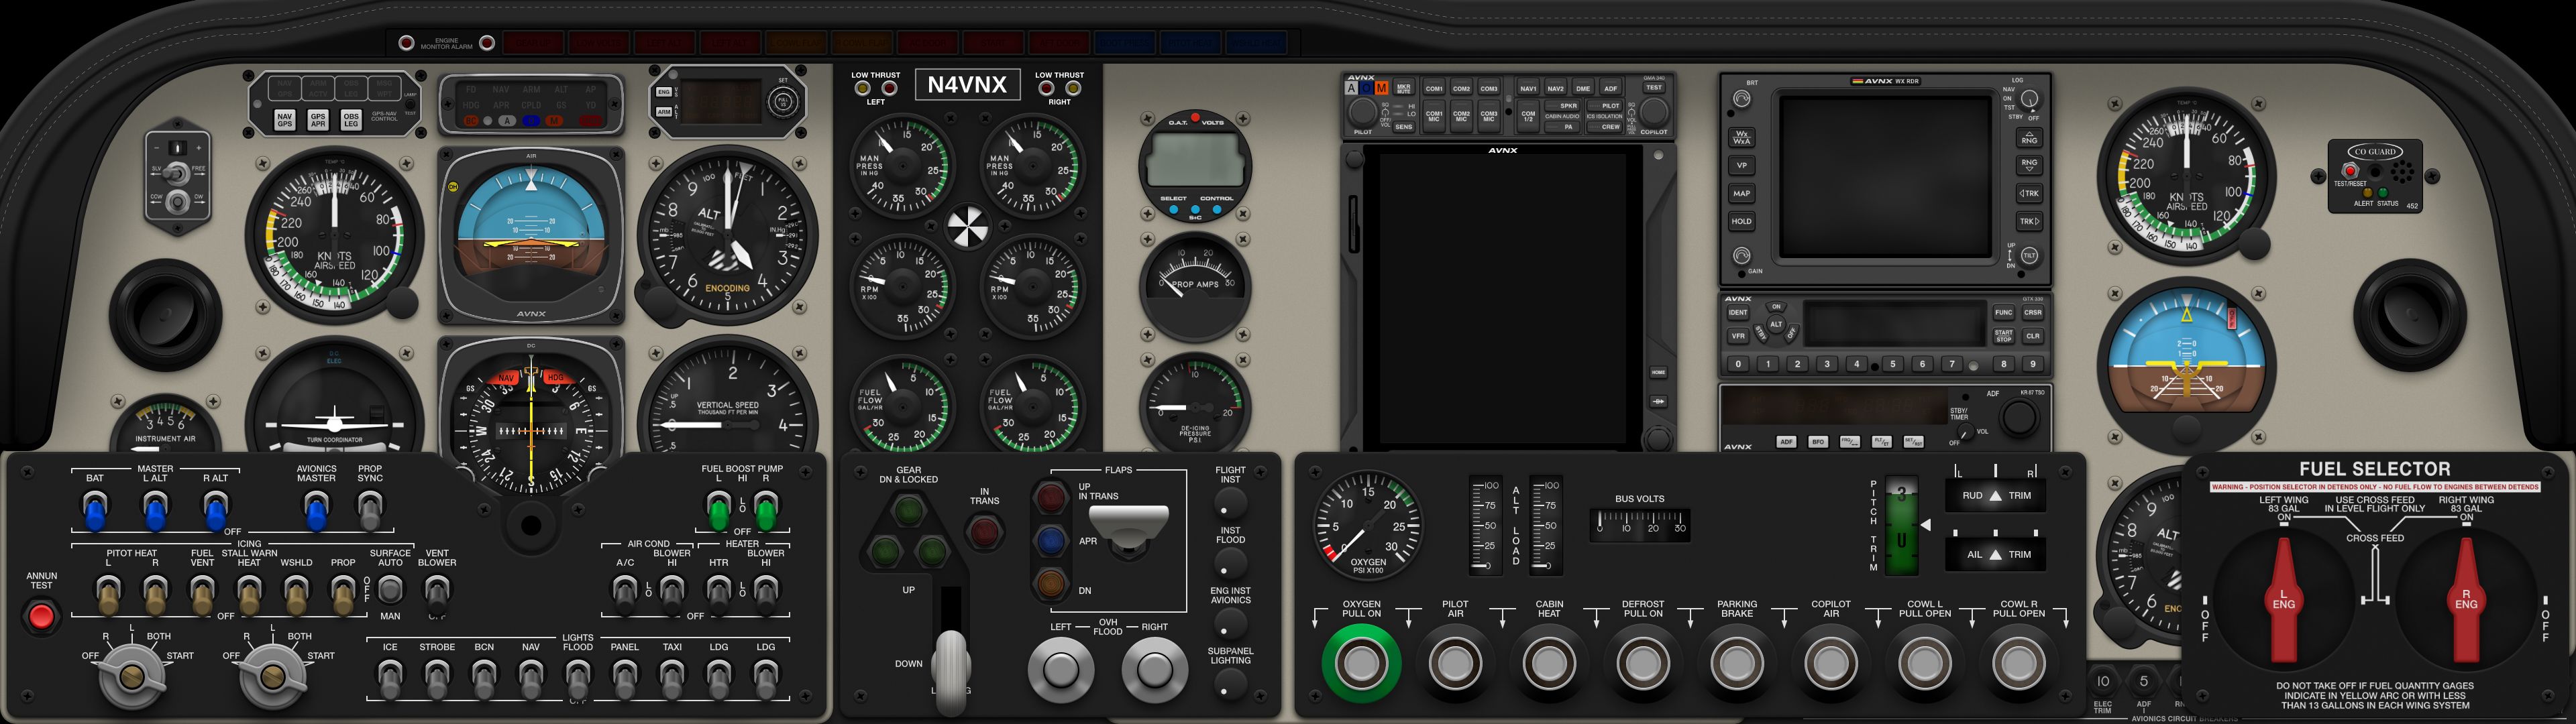Click the red L ENG fuel selector handle
The width and height of the screenshot is (2576, 724).
click(2284, 601)
